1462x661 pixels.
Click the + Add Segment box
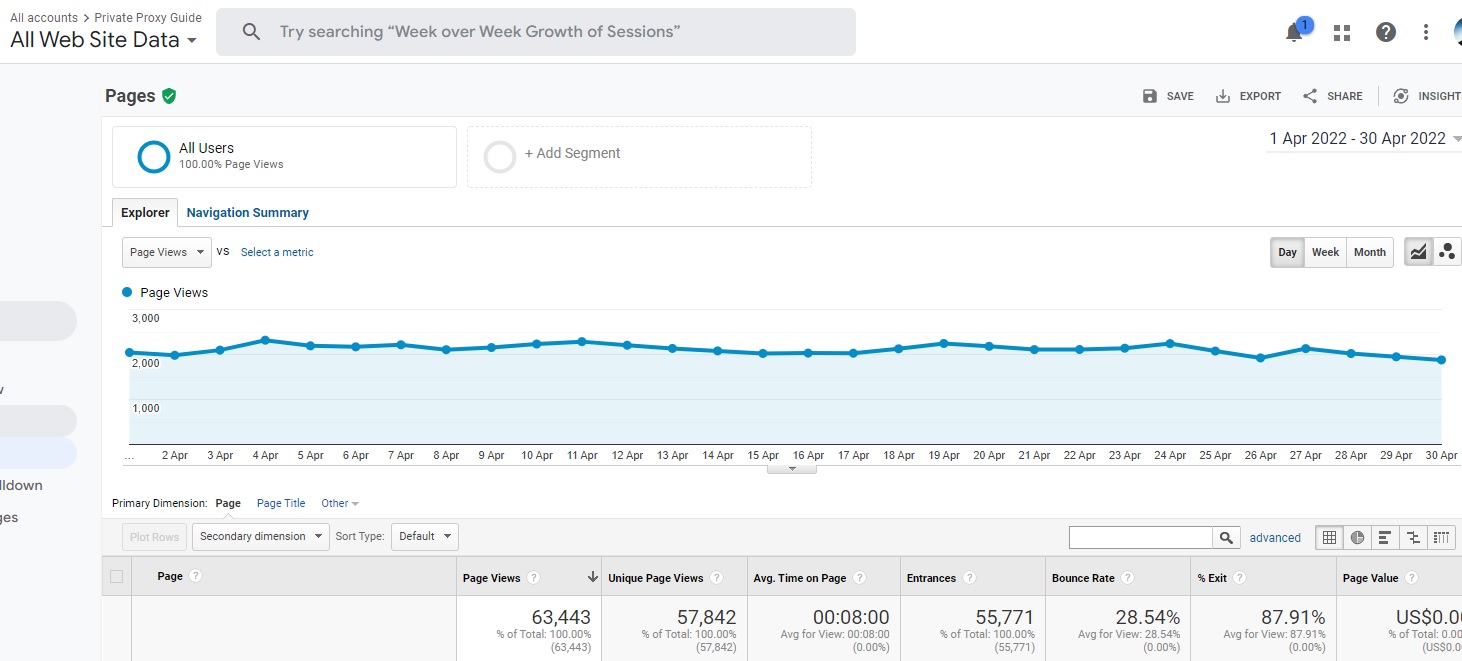coord(639,156)
